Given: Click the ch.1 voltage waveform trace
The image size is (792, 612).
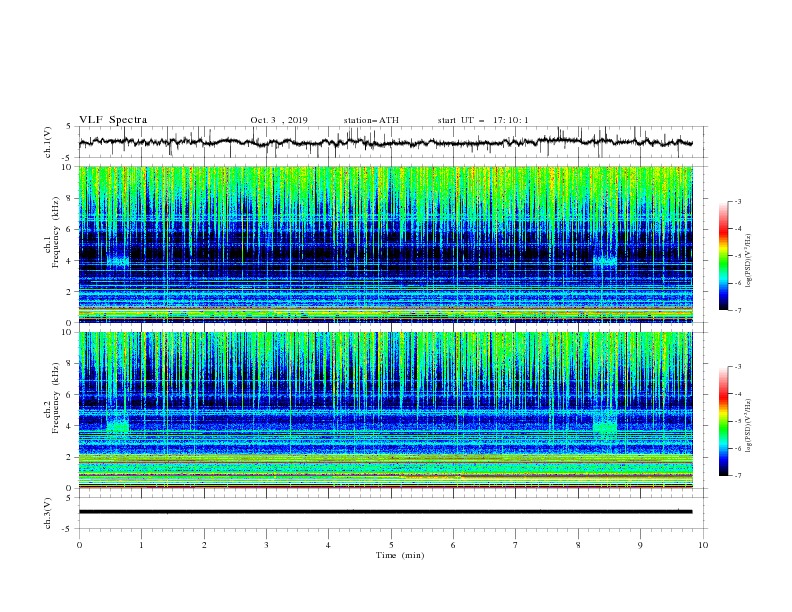Looking at the screenshot, I should click(x=385, y=142).
